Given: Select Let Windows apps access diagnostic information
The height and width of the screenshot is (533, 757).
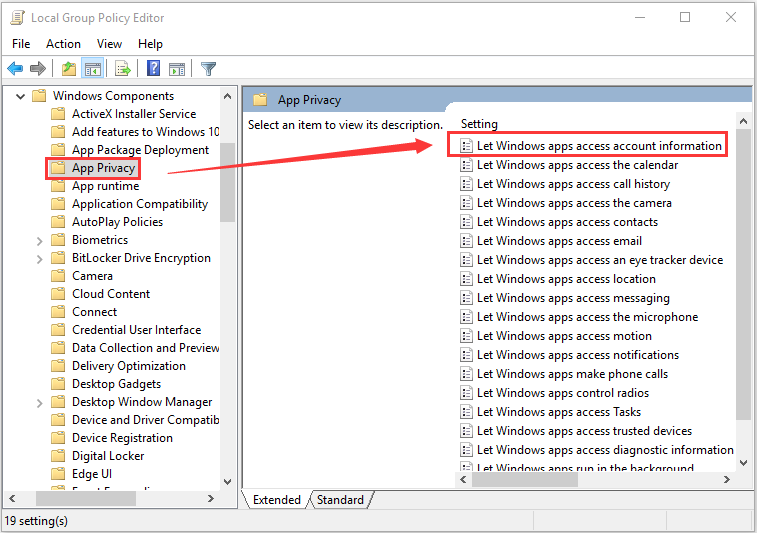Looking at the screenshot, I should pyautogui.click(x=605, y=450).
